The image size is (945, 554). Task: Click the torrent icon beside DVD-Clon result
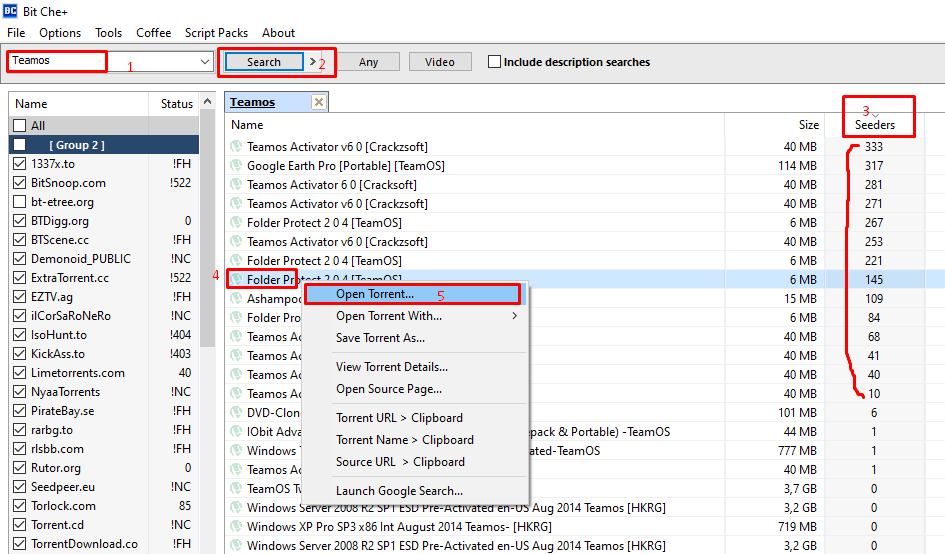tap(236, 412)
